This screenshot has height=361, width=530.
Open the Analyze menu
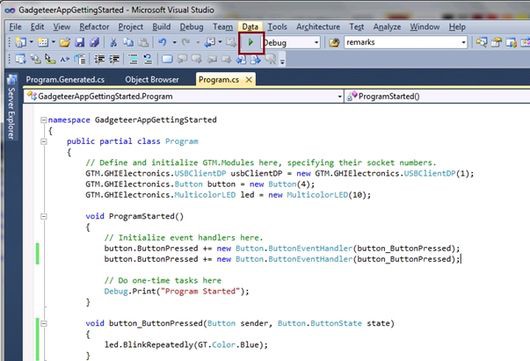(x=387, y=27)
